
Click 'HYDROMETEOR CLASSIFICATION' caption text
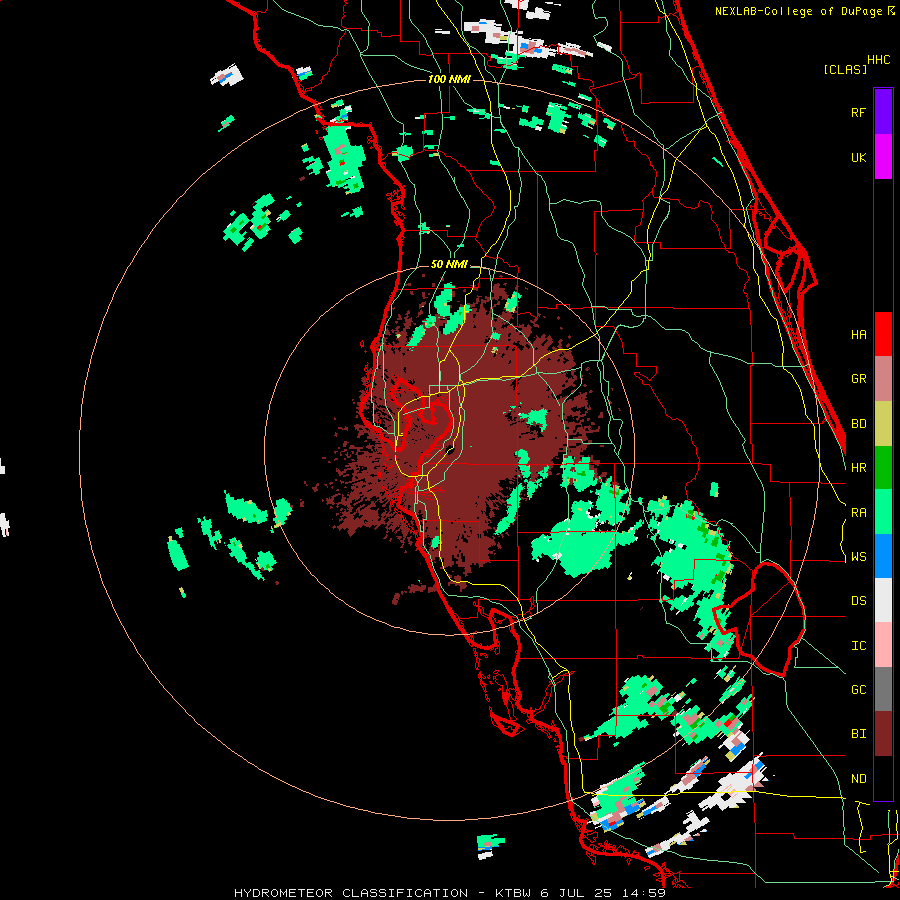pyautogui.click(x=351, y=893)
